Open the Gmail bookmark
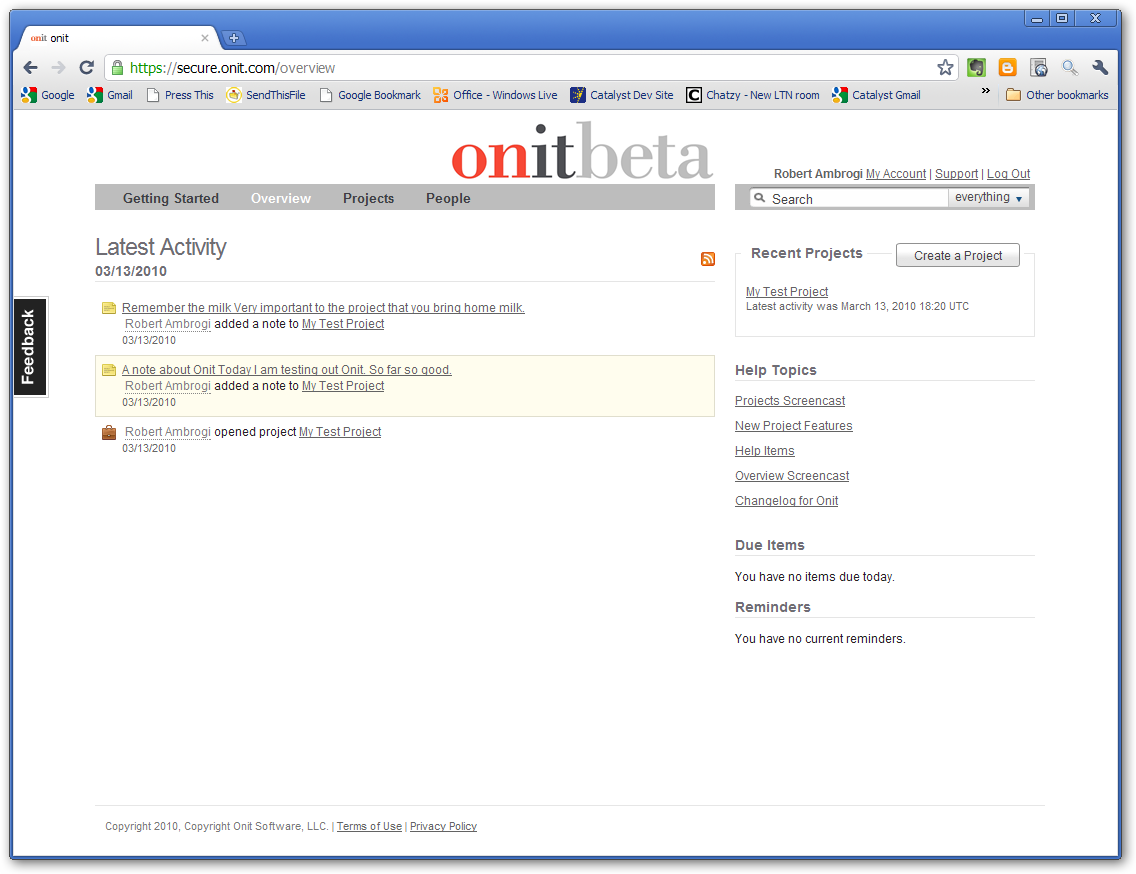The height and width of the screenshot is (874, 1136). pos(110,95)
